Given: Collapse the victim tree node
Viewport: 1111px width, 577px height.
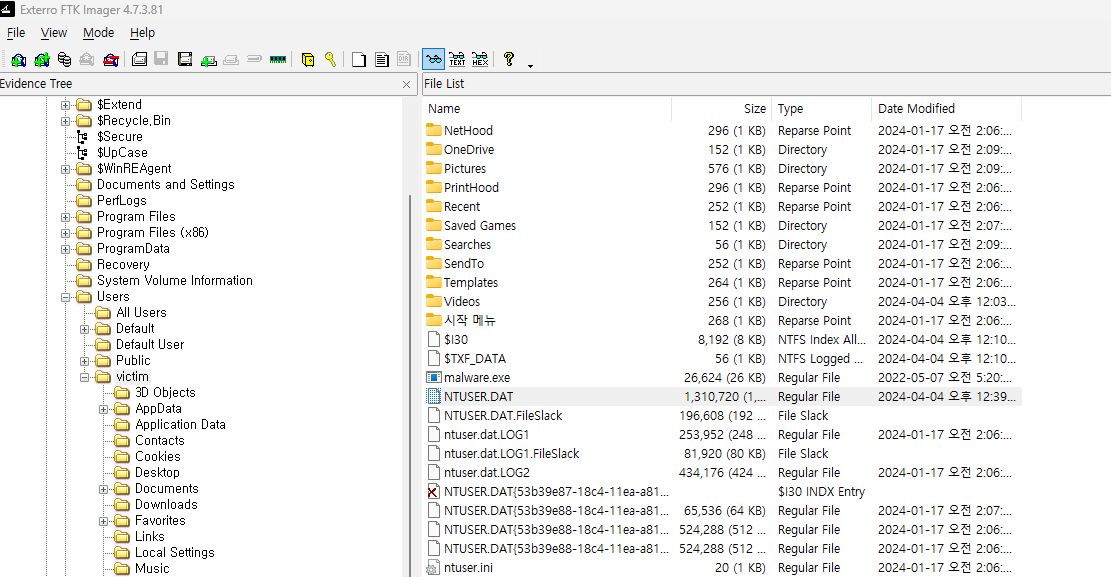Looking at the screenshot, I should click(x=84, y=377).
